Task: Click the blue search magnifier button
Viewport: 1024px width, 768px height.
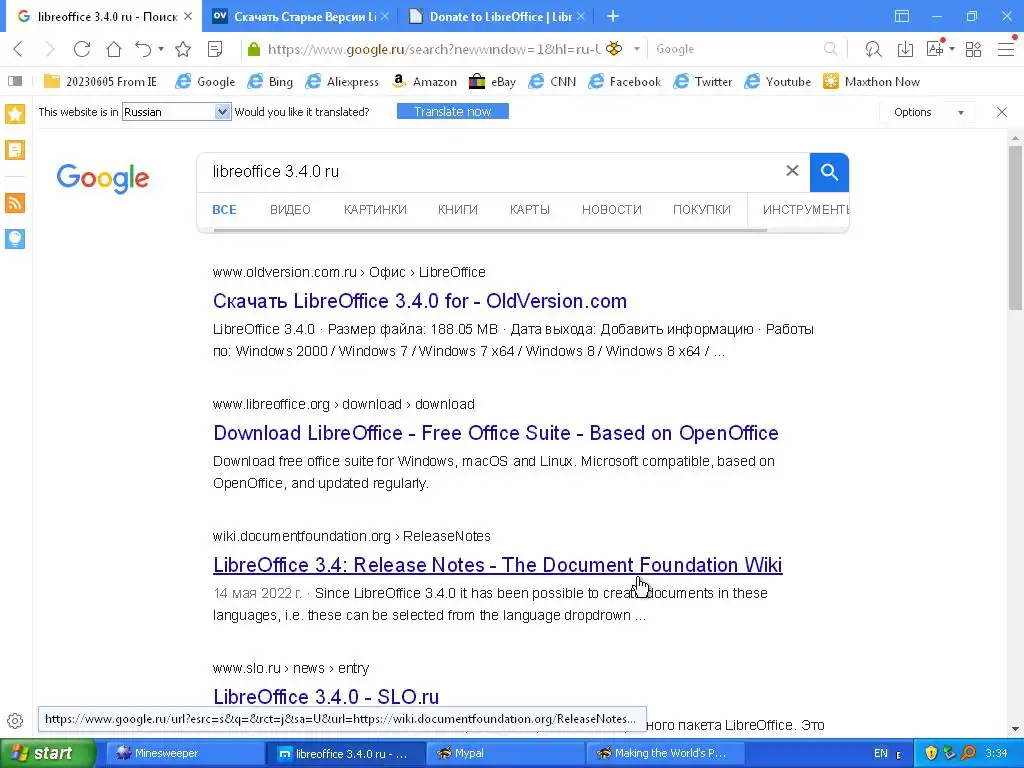Action: point(829,172)
